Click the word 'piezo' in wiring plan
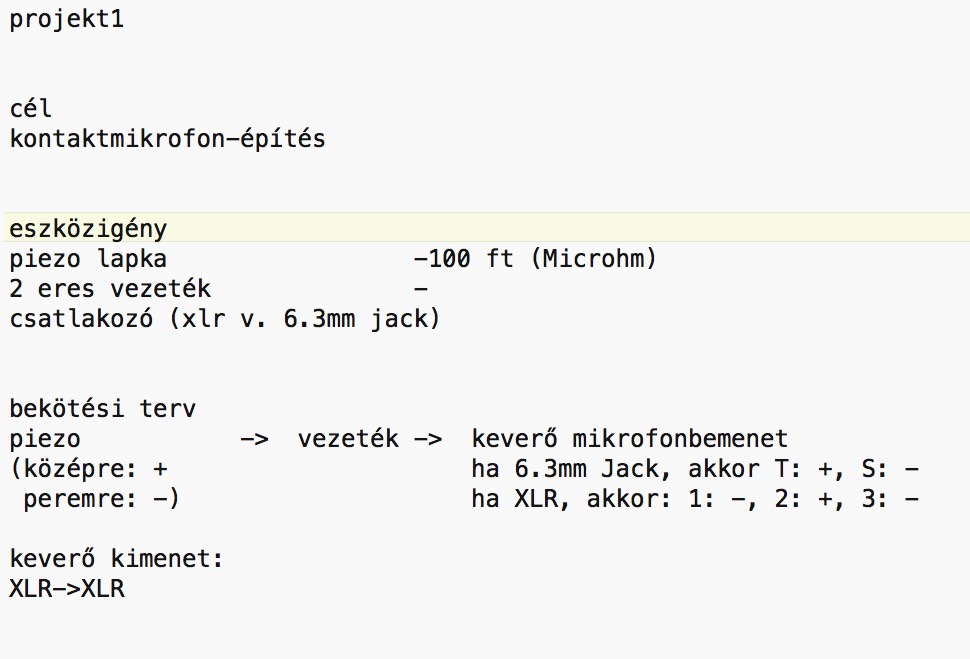Viewport: 970px width, 659px height. click(x=45, y=439)
